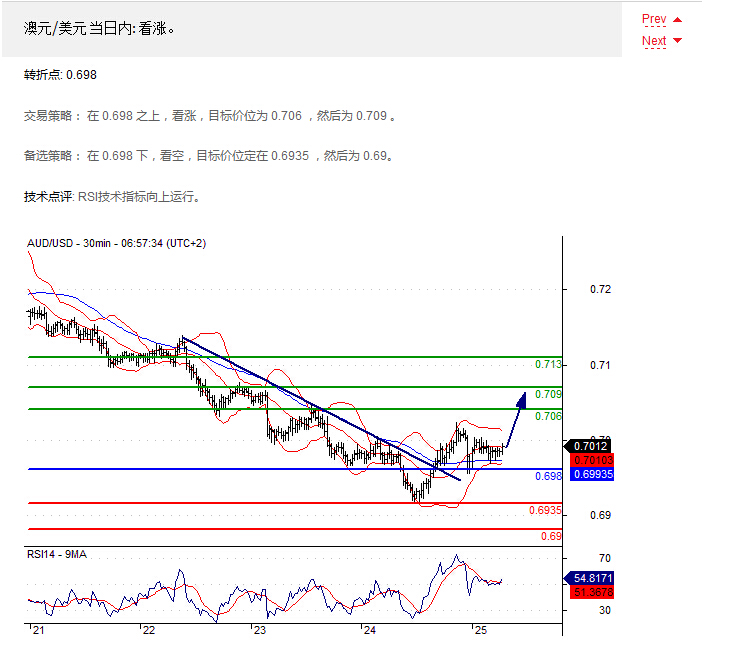Click the 0.69 price axis label
The height and width of the screenshot is (649, 734).
600,515
